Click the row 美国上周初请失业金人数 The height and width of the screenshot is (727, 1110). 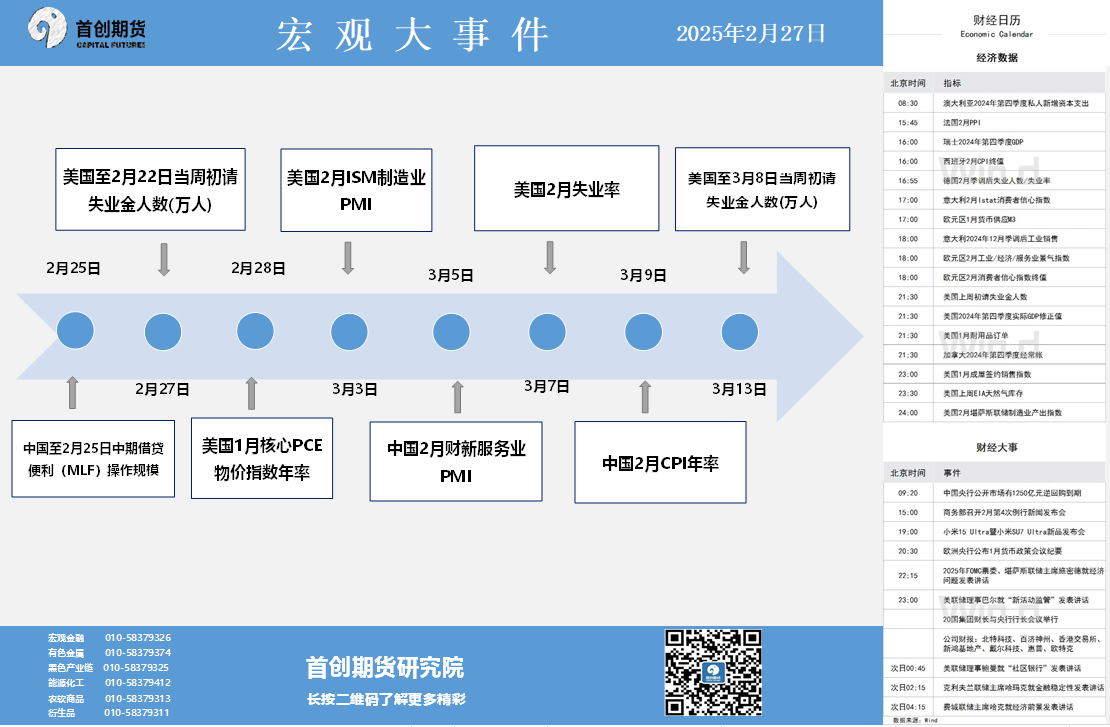pos(994,297)
